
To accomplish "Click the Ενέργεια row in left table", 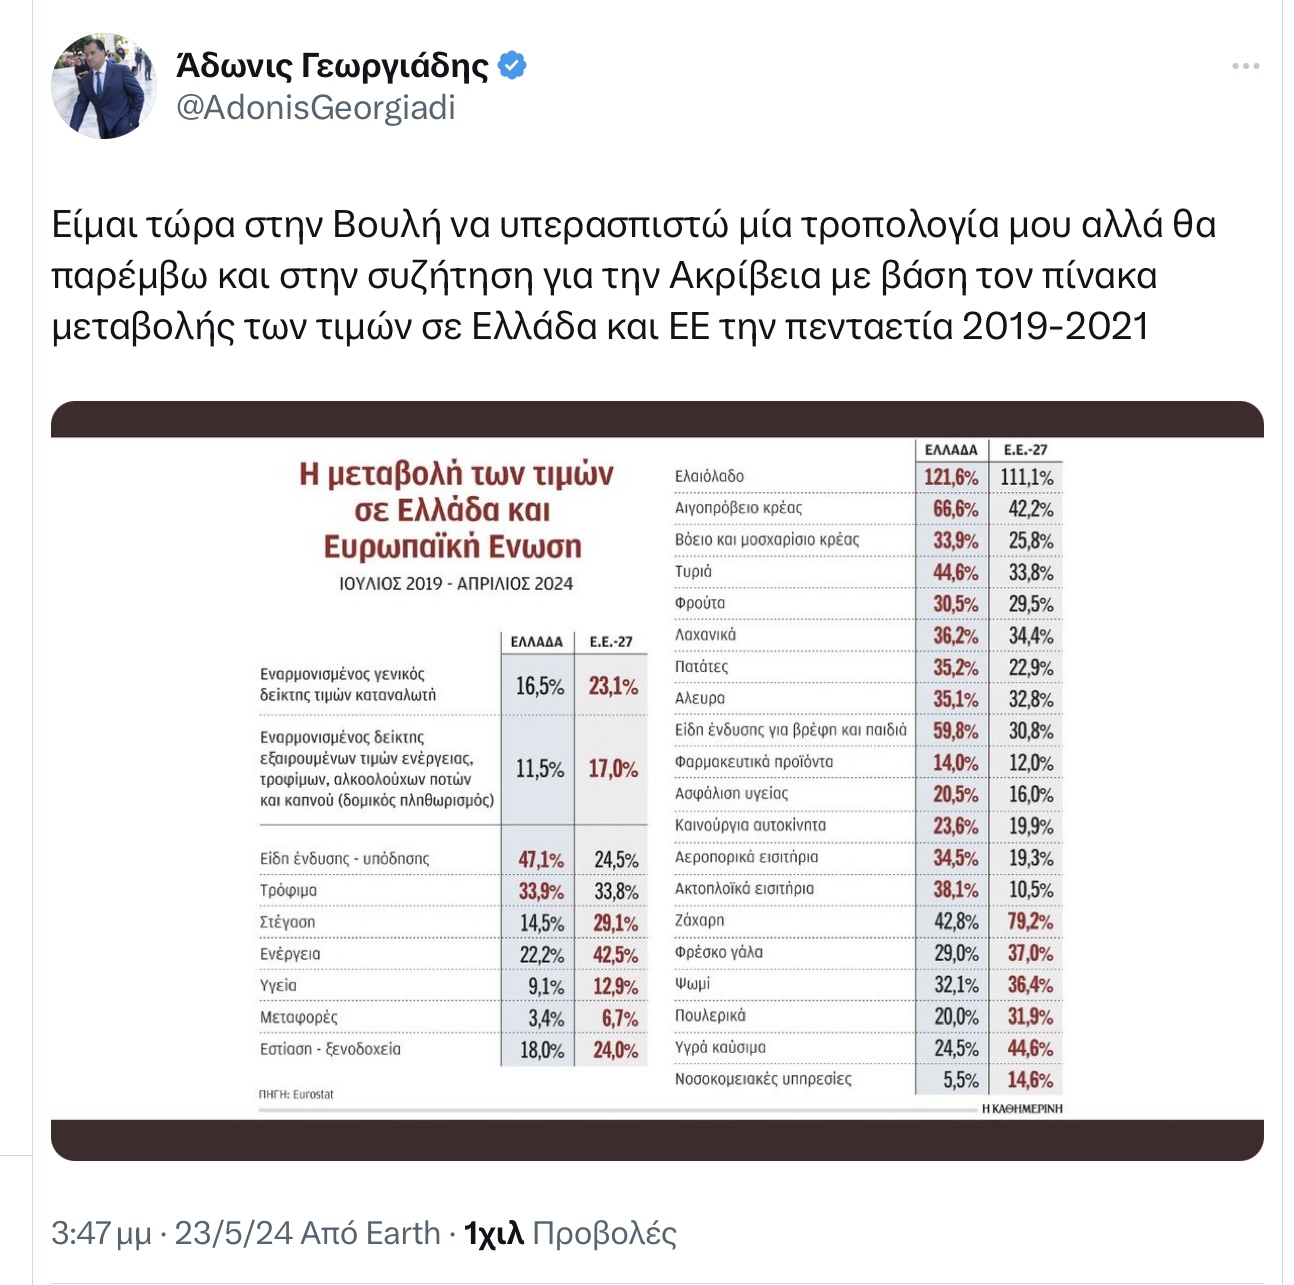I will (449, 954).
